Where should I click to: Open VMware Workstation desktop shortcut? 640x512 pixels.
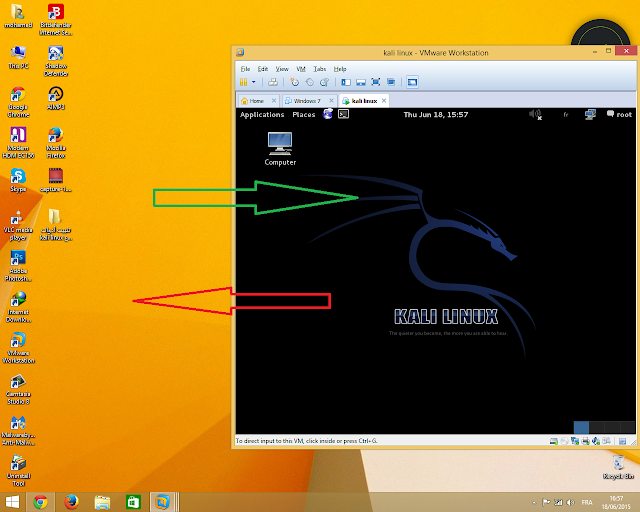pyautogui.click(x=18, y=348)
